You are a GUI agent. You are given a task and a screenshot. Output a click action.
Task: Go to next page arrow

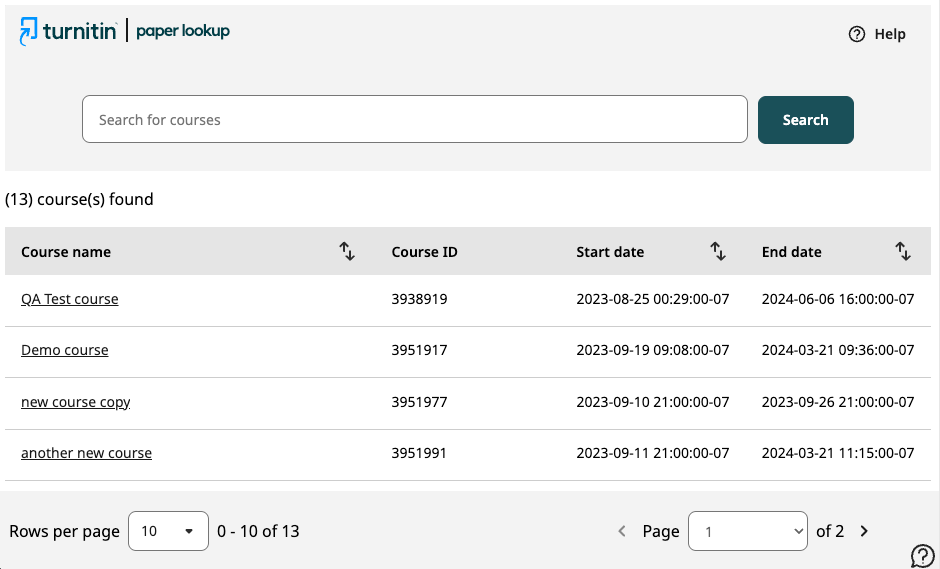[x=864, y=531]
